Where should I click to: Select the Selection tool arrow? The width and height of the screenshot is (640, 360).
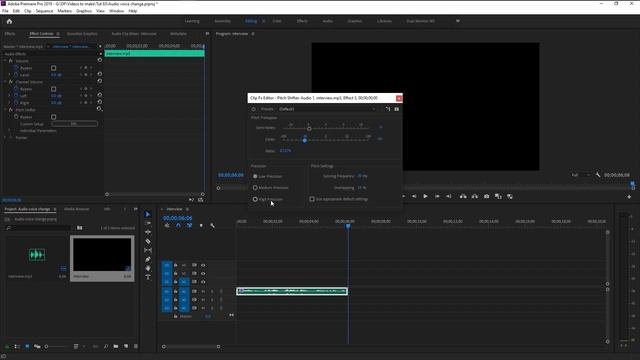click(x=148, y=214)
